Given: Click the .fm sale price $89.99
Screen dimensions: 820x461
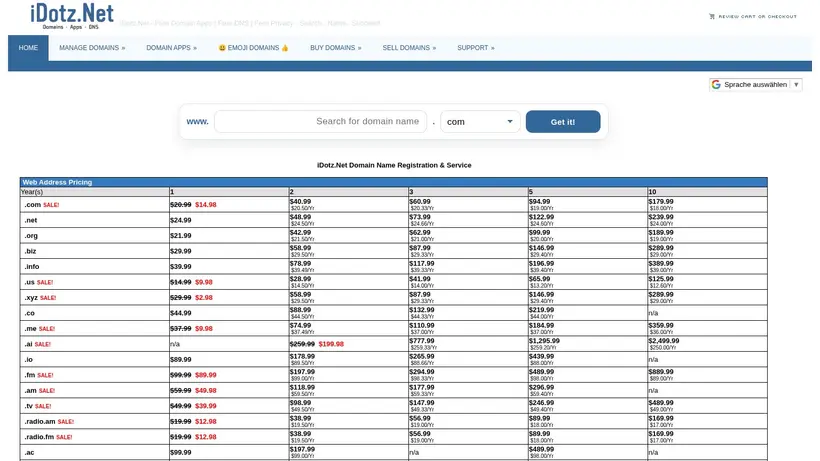Looking at the screenshot, I should pyautogui.click(x=206, y=375).
